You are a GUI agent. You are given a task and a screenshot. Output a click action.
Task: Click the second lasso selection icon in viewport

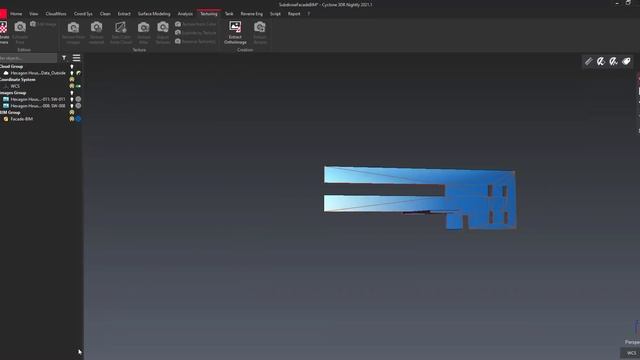pyautogui.click(x=613, y=62)
